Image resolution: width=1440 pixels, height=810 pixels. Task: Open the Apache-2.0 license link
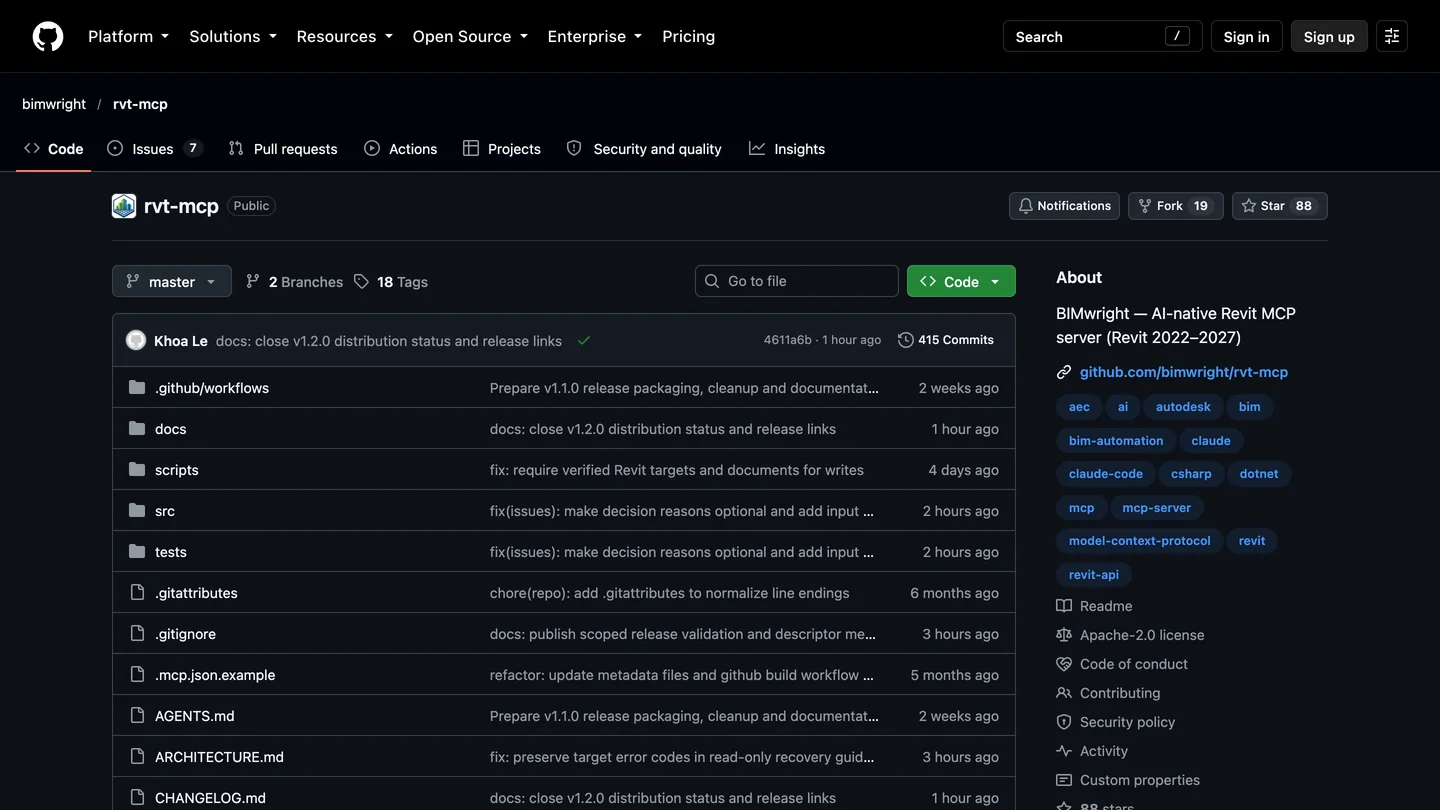click(1142, 635)
